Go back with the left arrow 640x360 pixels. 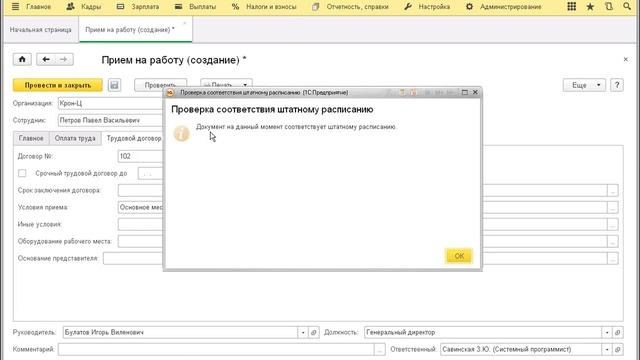(x=46, y=60)
